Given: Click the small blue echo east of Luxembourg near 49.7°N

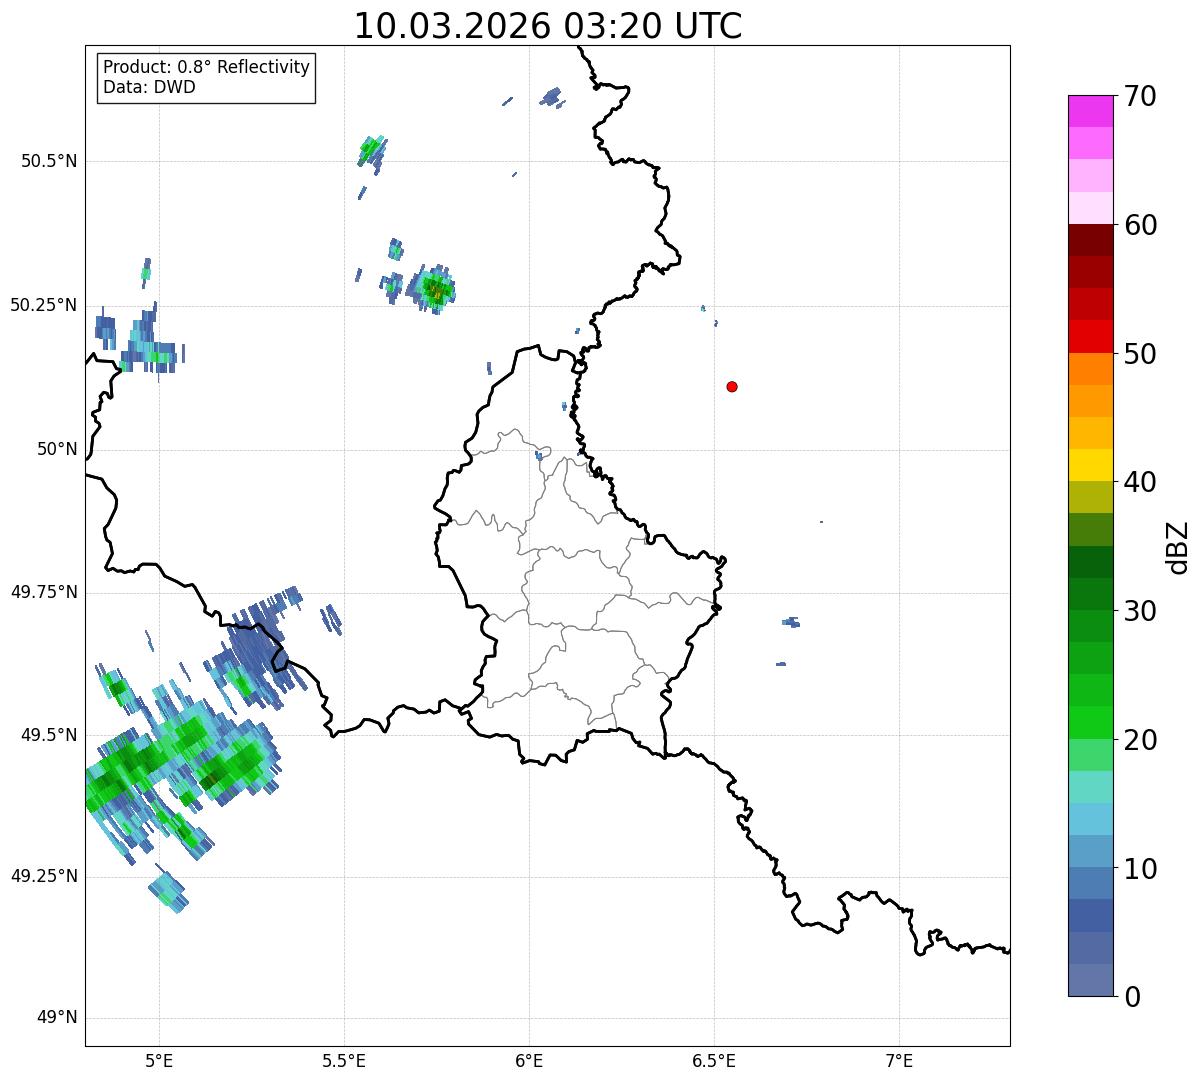Looking at the screenshot, I should (791, 622).
